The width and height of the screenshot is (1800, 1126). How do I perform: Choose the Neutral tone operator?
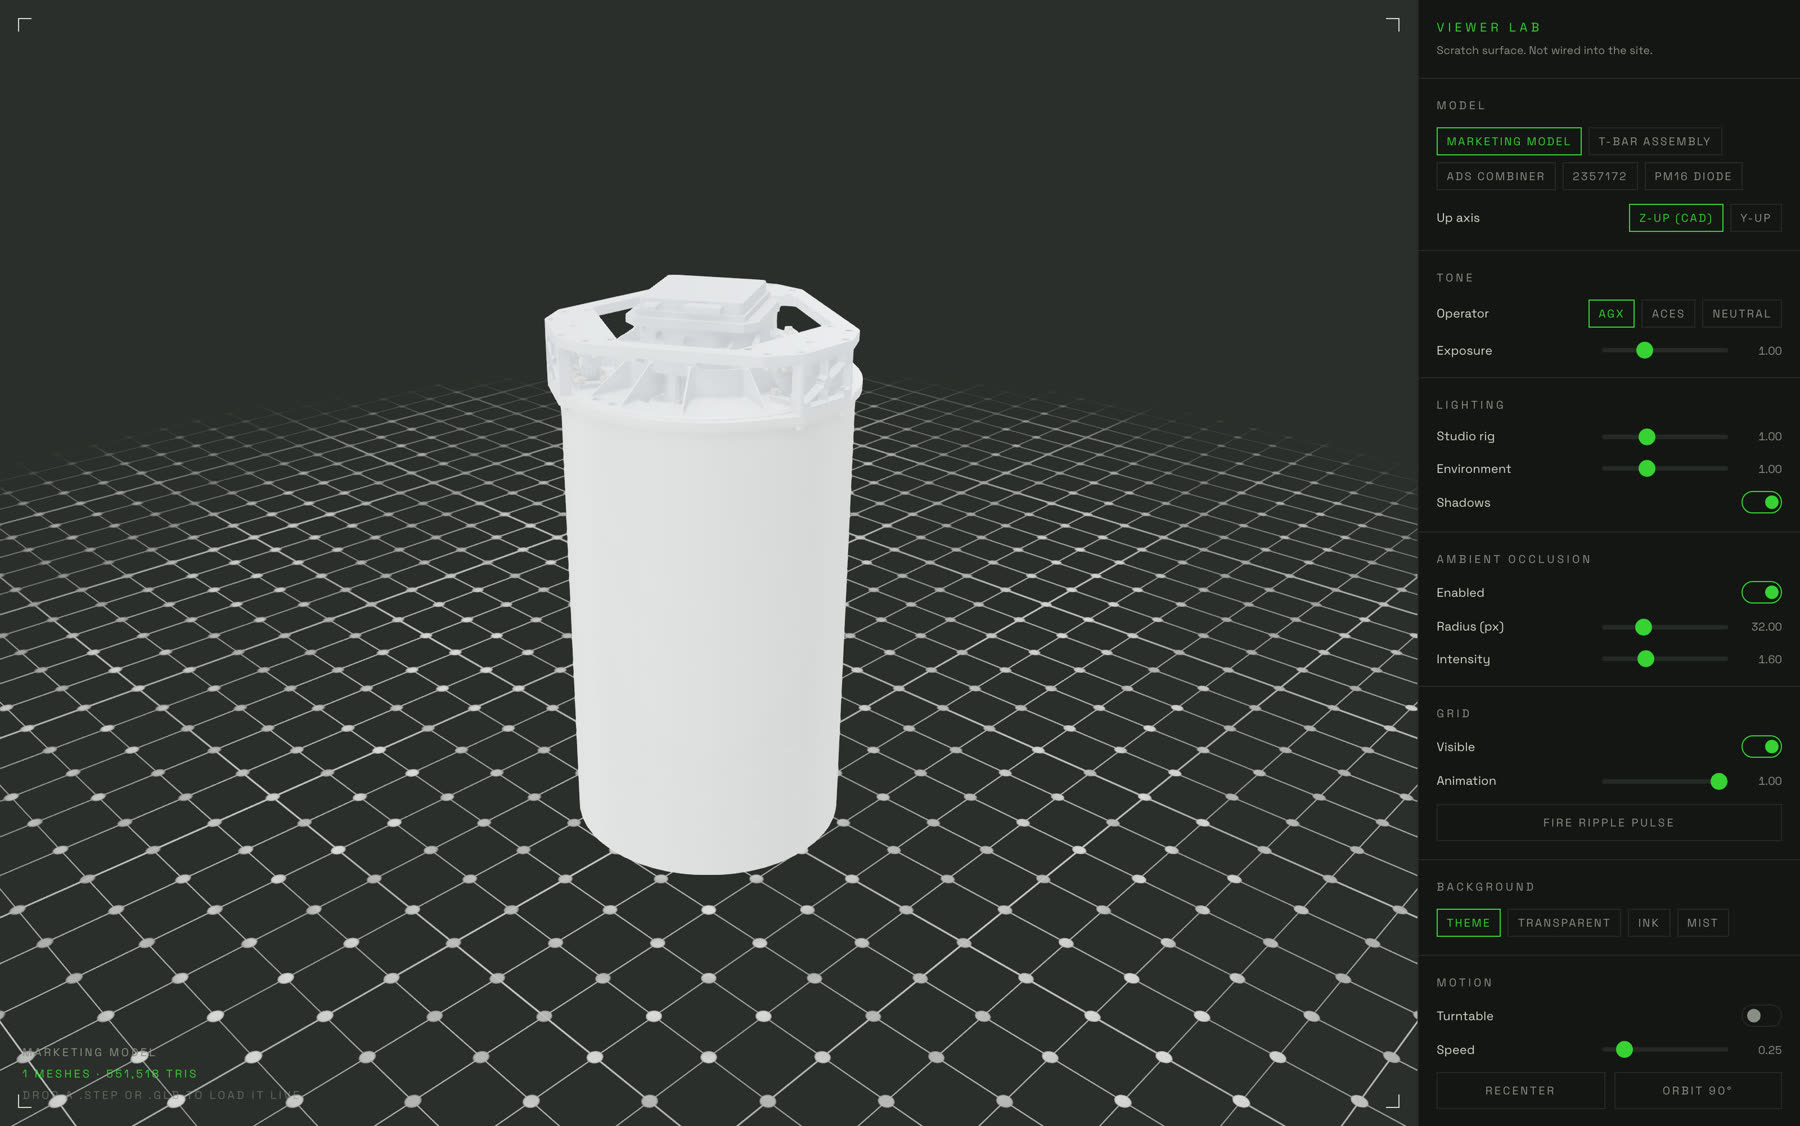[x=1741, y=314]
